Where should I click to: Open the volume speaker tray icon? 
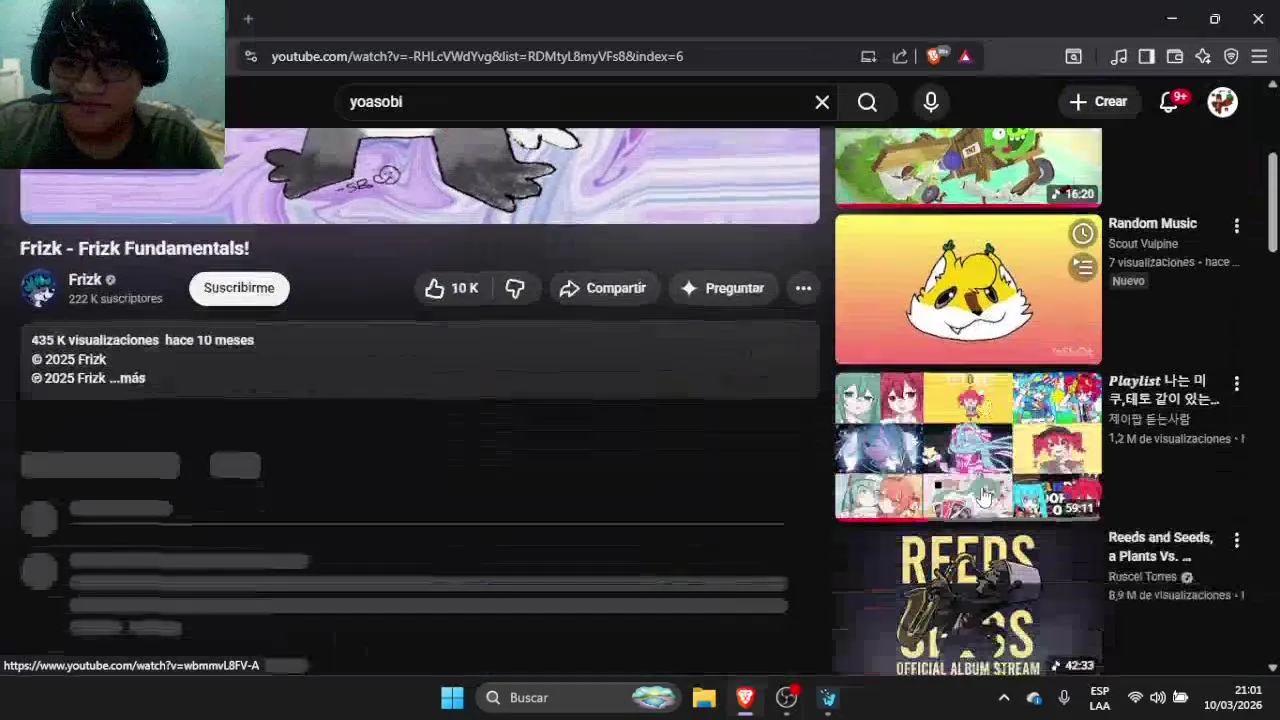tap(1158, 698)
